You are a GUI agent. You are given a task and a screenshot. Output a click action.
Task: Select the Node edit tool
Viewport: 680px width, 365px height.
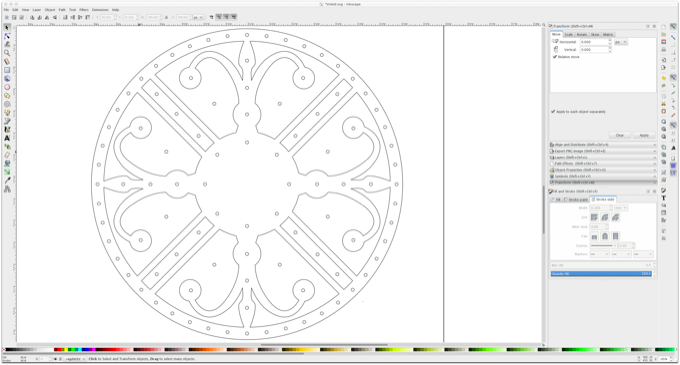click(x=7, y=36)
